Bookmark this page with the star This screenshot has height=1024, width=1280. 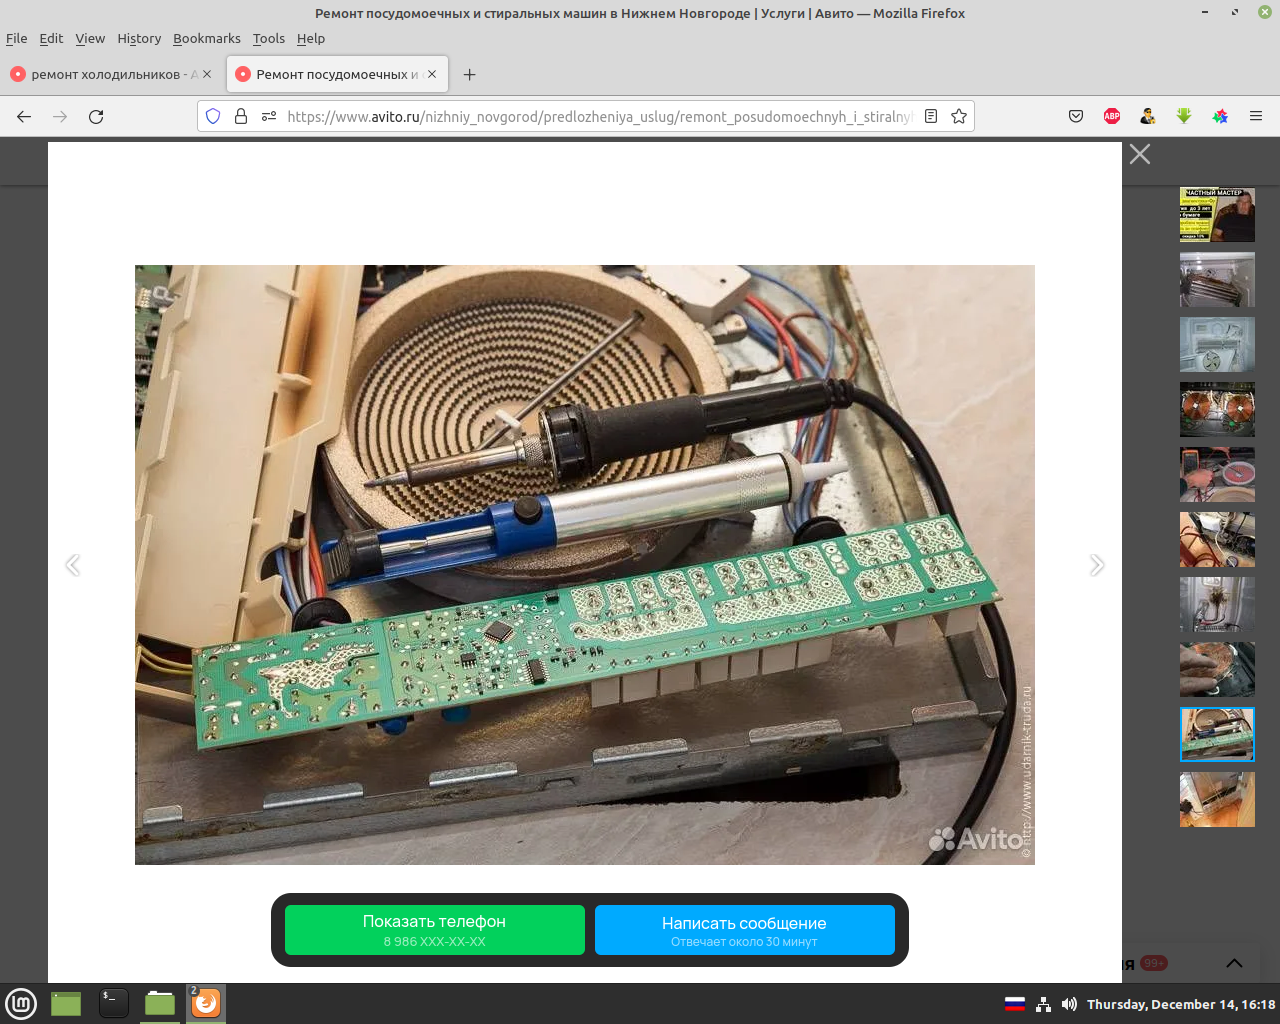coord(959,116)
